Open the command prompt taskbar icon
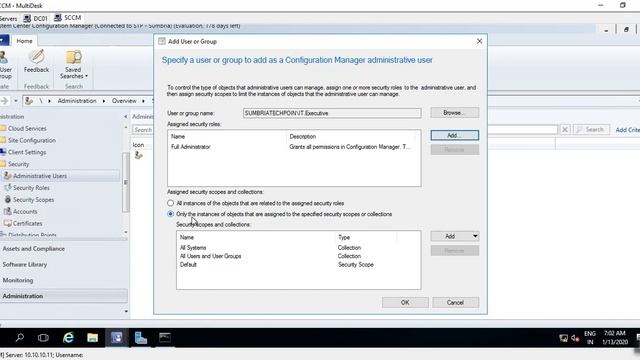The width and height of the screenshot is (640, 360). (165, 338)
